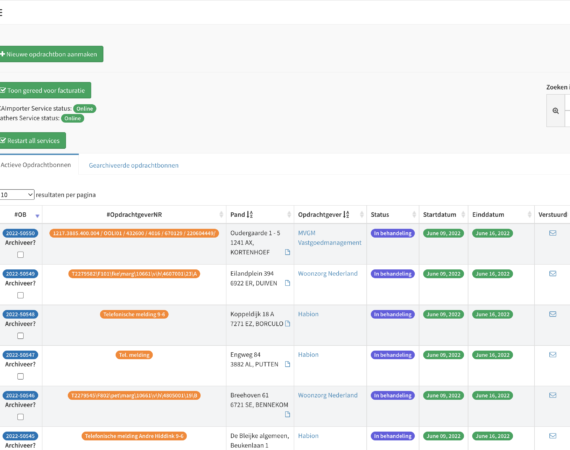Tick Archiveer checkbox for 2022-50550
The width and height of the screenshot is (570, 450).
[x=20, y=254]
